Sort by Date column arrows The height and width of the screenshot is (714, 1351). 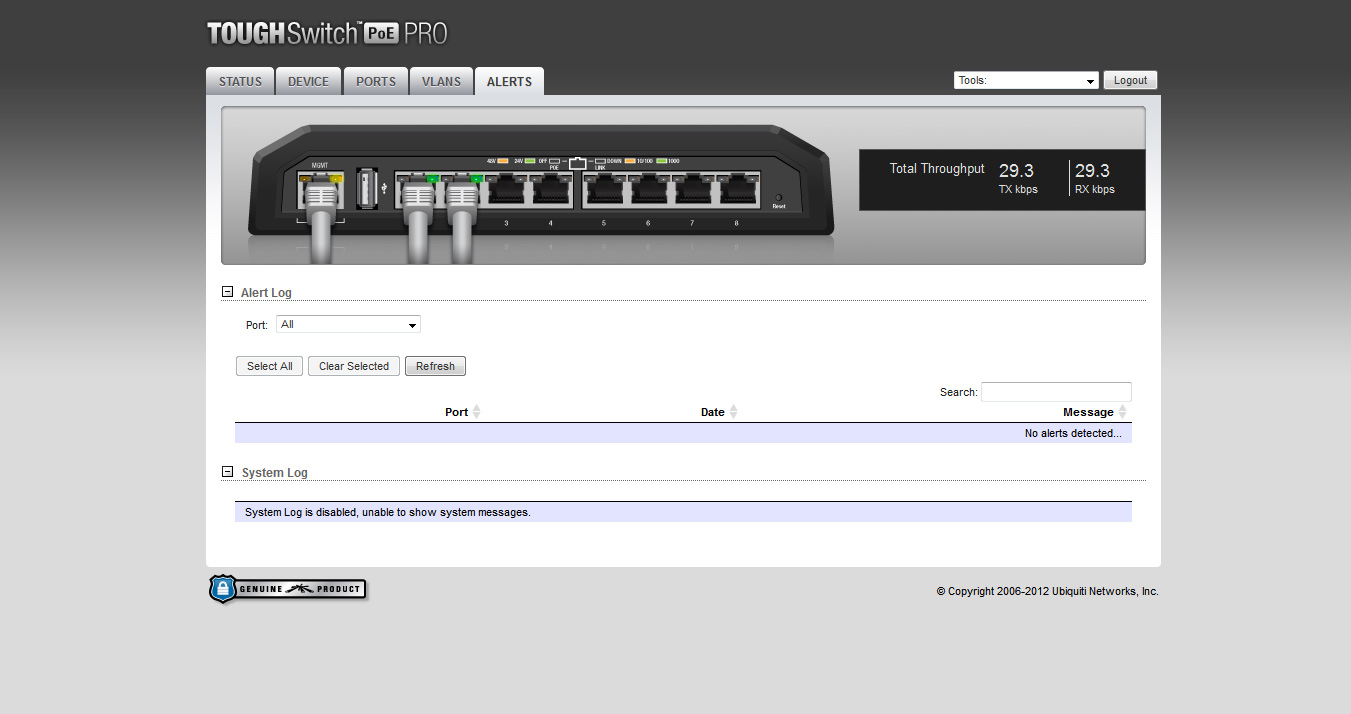click(x=734, y=412)
